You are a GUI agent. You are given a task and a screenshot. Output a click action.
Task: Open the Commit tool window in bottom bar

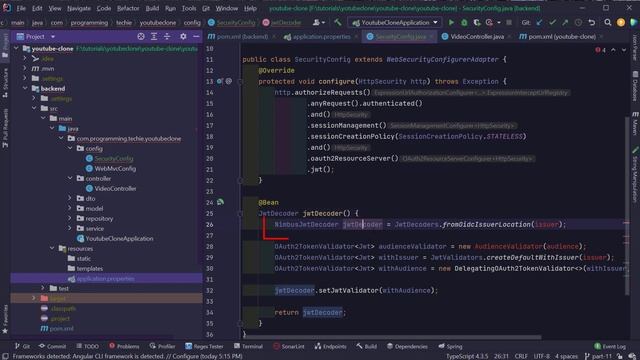pyautogui.click(x=52, y=346)
